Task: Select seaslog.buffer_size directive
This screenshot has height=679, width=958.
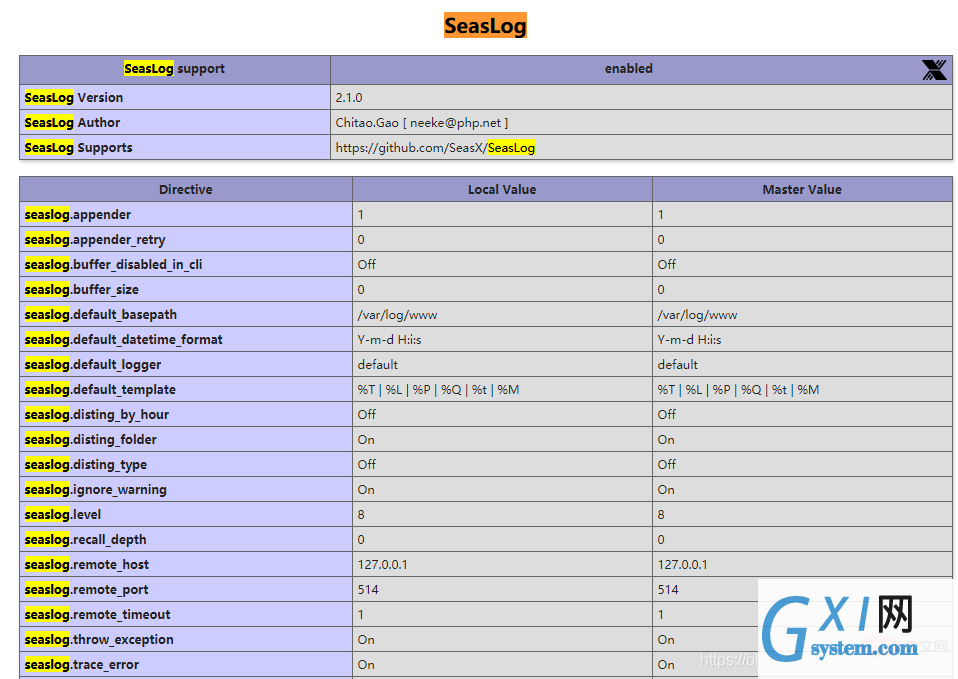Action: pyautogui.click(x=81, y=290)
